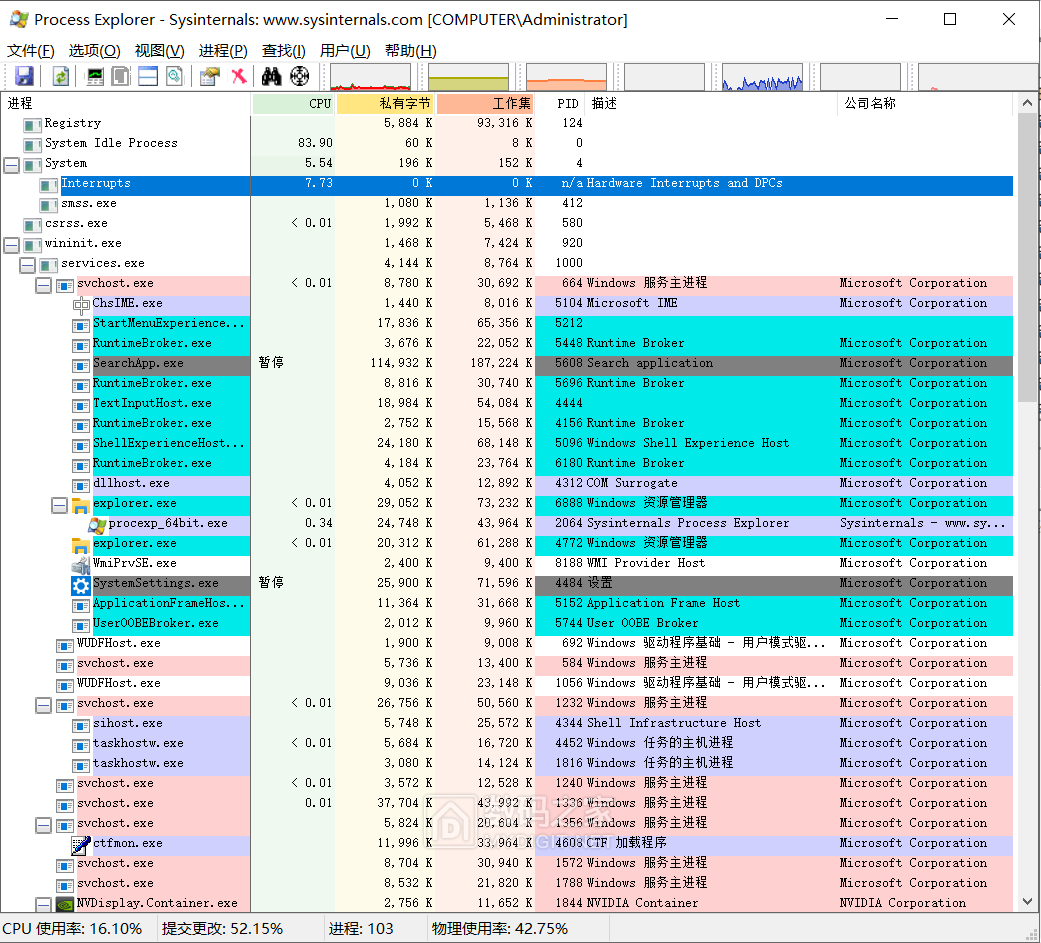Viewport: 1041px width, 943px height.
Task: Click the csrss.exe process icon
Action: click(33, 225)
